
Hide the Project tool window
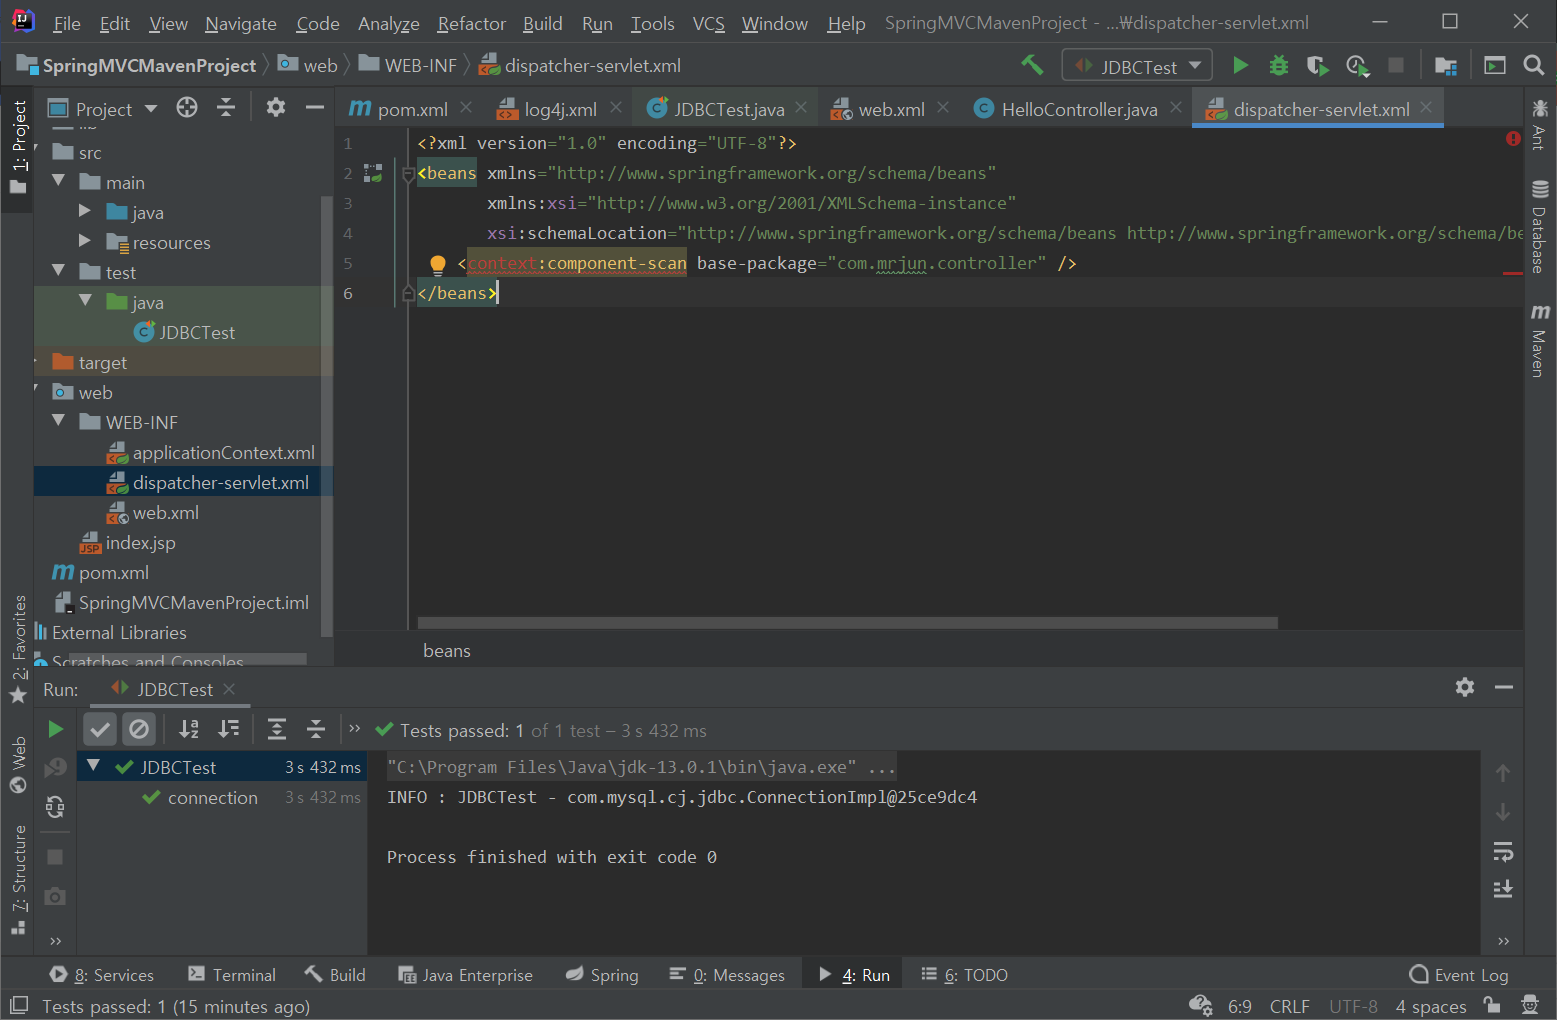click(x=314, y=108)
